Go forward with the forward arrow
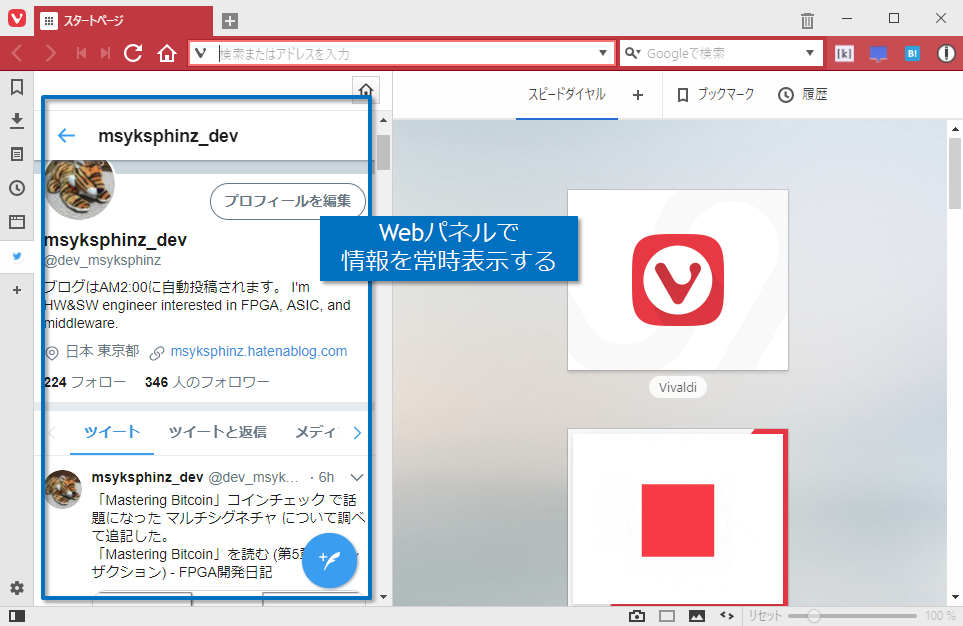 tap(50, 53)
